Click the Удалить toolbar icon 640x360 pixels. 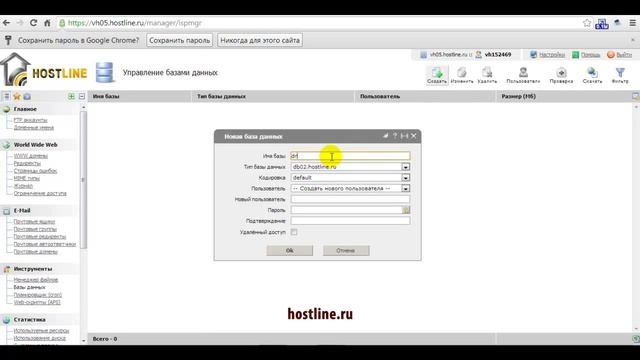487,76
